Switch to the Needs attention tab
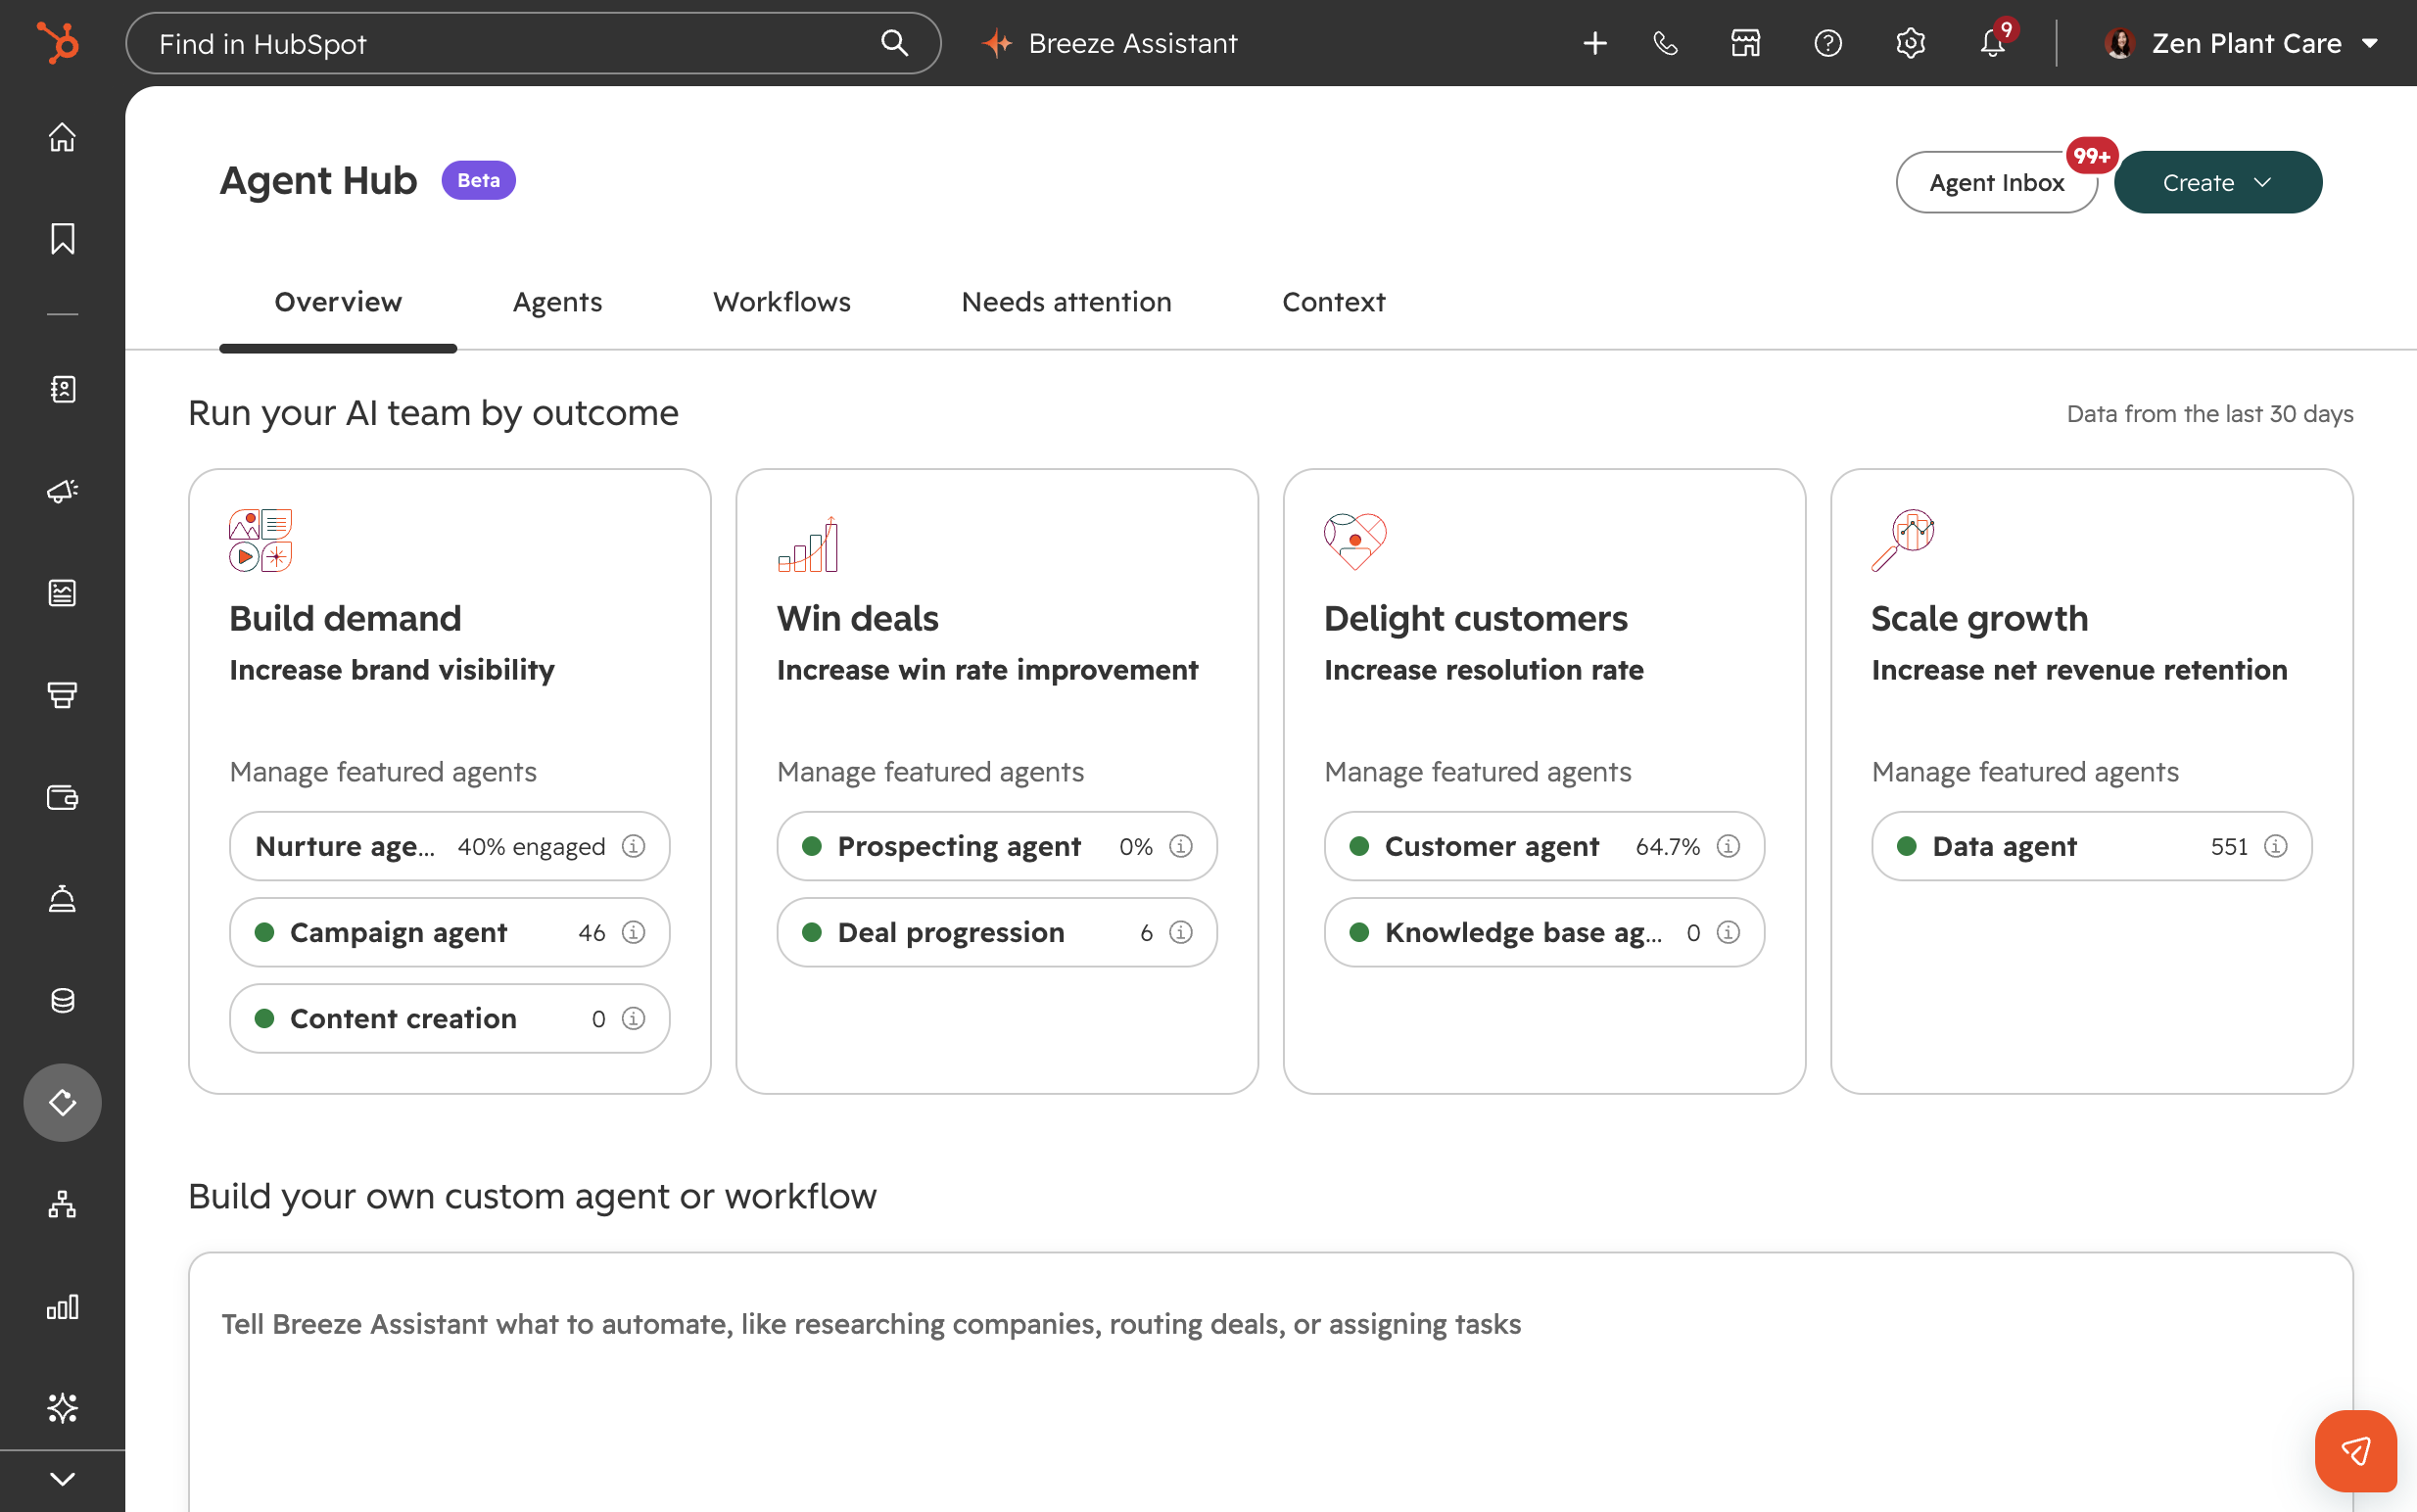Screen dimensions: 2417x1512 pos(1066,302)
